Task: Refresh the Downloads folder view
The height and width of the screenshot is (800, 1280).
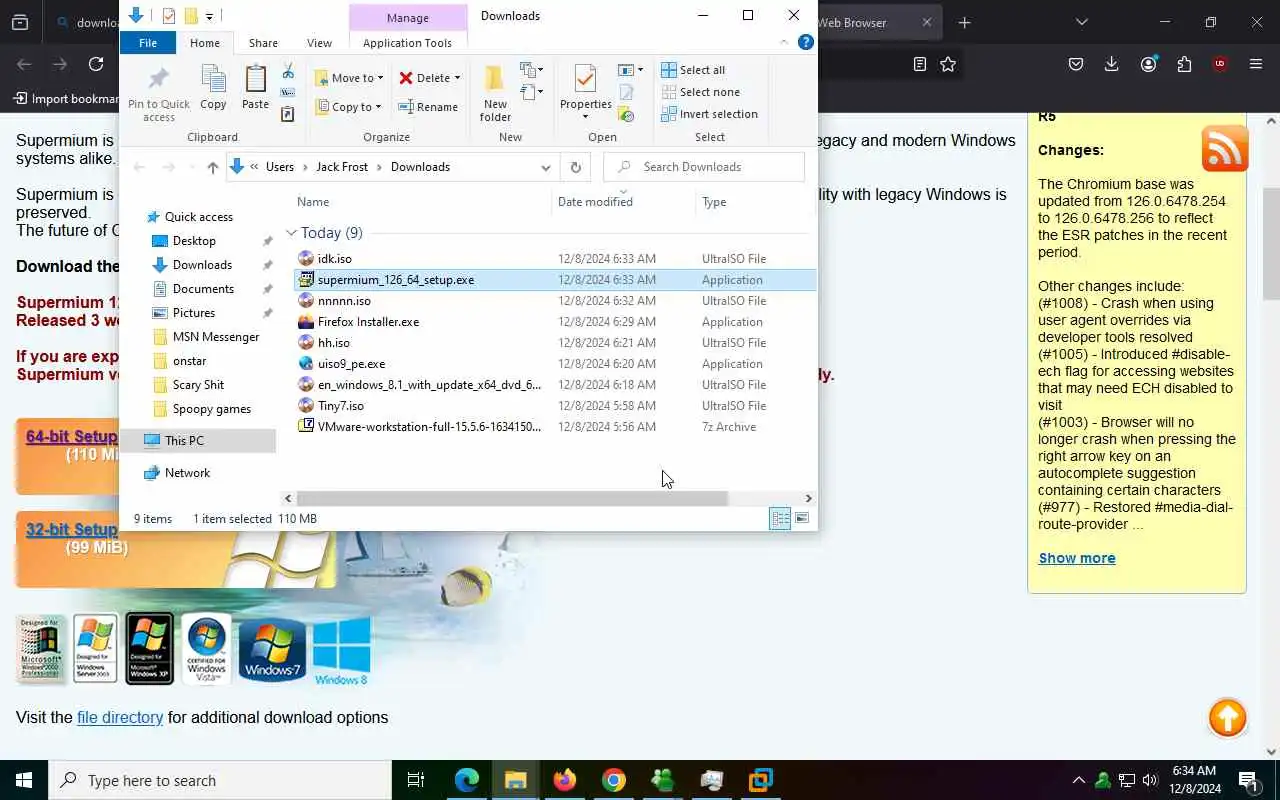Action: tap(575, 167)
